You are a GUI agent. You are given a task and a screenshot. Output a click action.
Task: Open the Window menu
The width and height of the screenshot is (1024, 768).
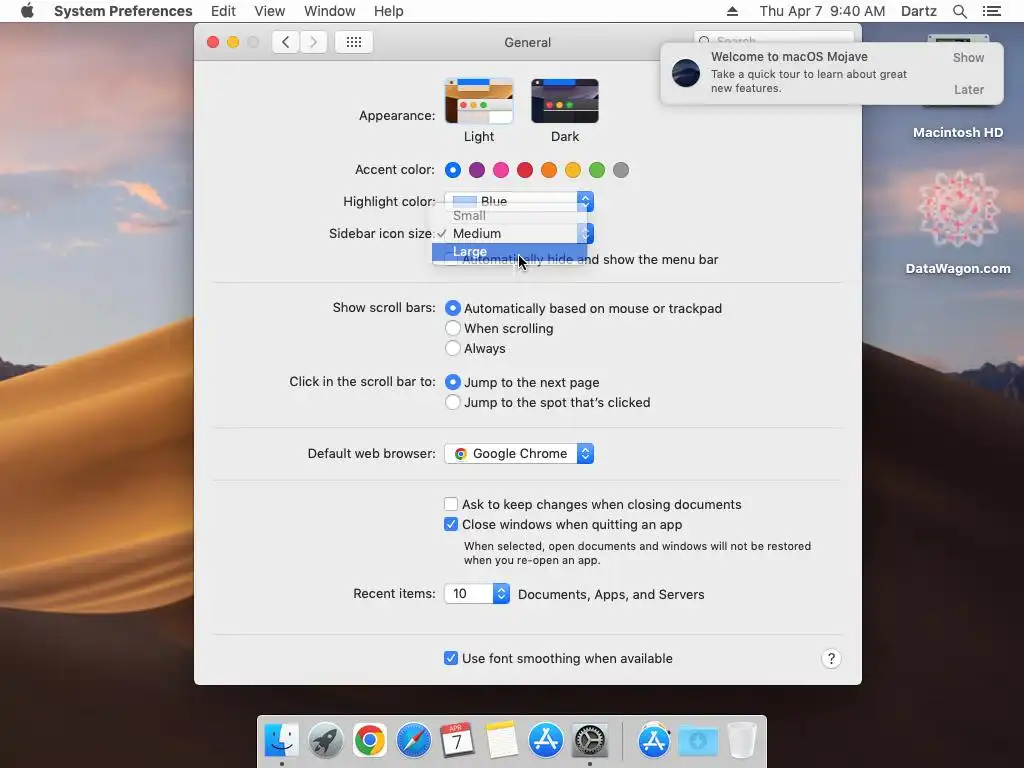tap(330, 11)
